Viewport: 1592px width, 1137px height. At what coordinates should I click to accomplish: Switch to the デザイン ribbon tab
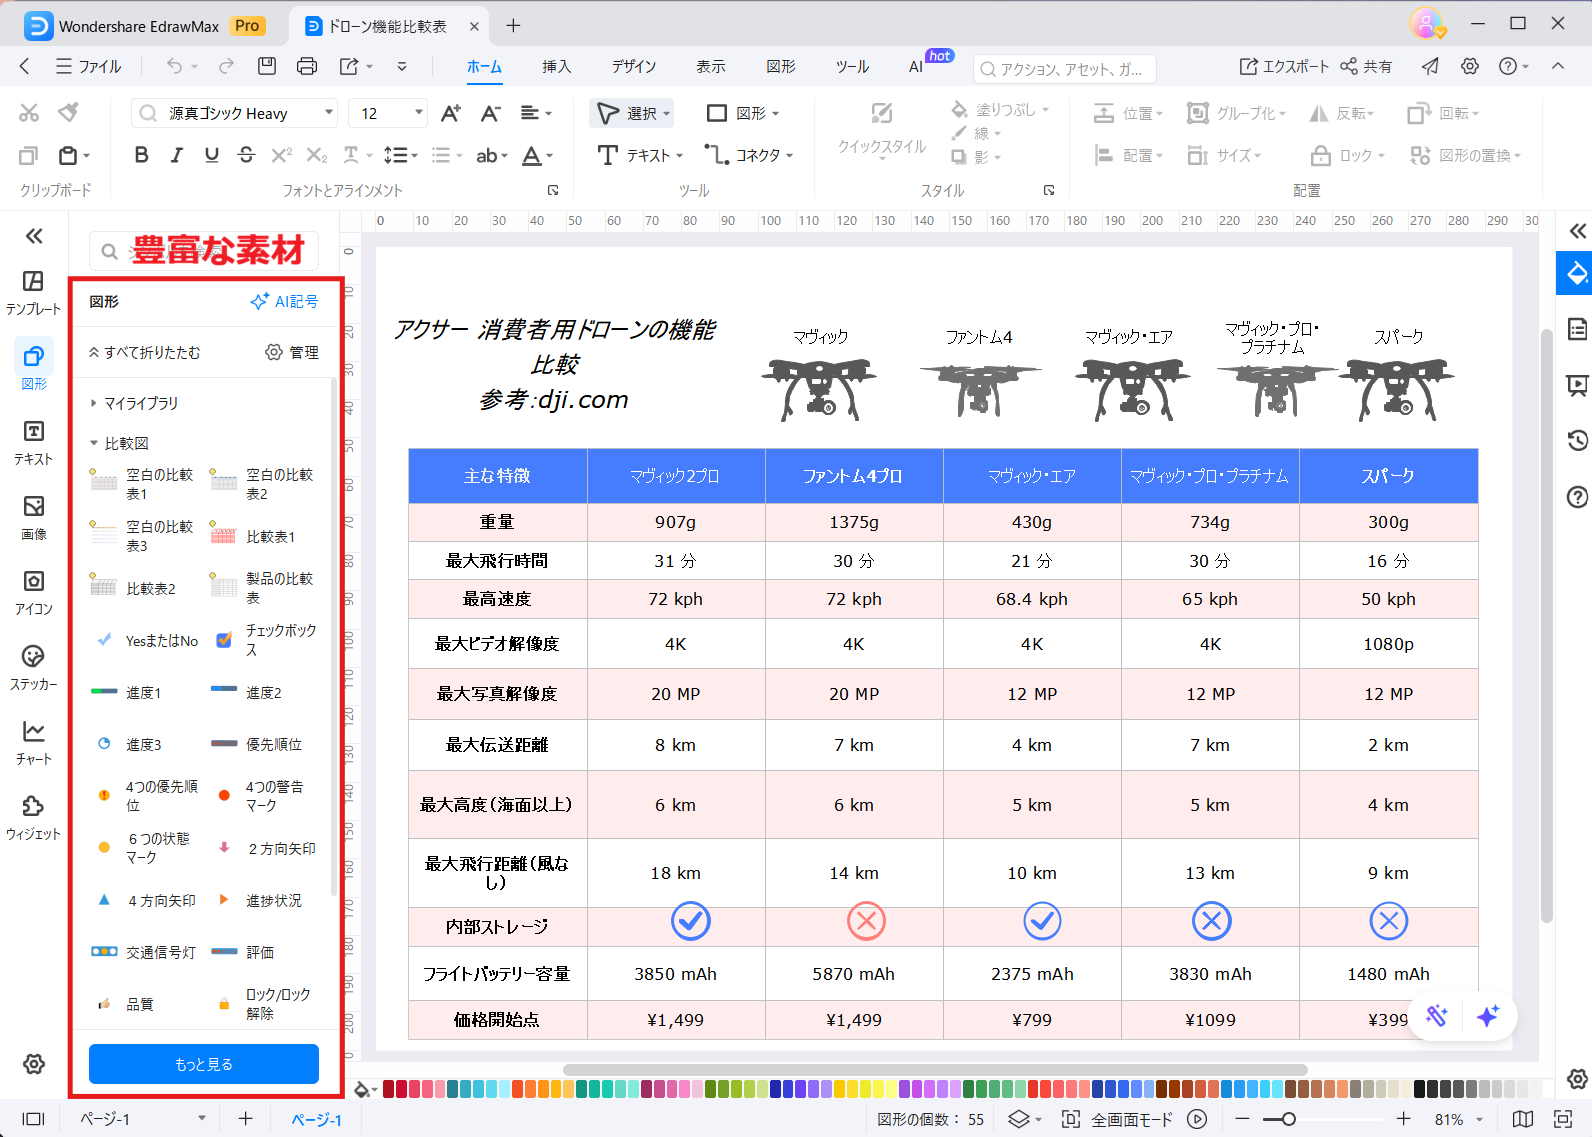pyautogui.click(x=634, y=66)
